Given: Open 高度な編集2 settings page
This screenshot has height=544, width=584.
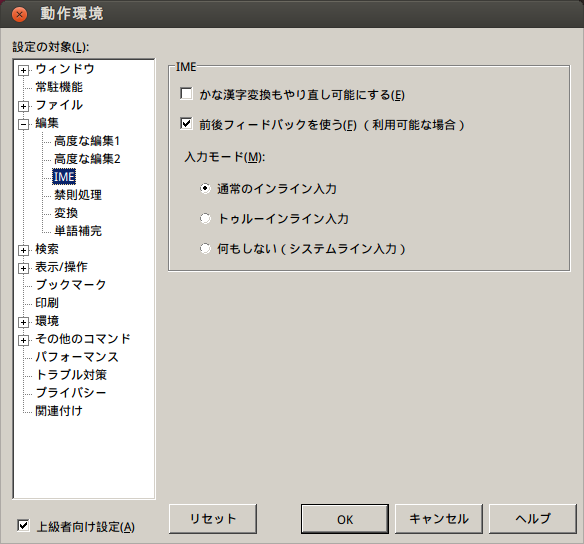Looking at the screenshot, I should point(87,159).
